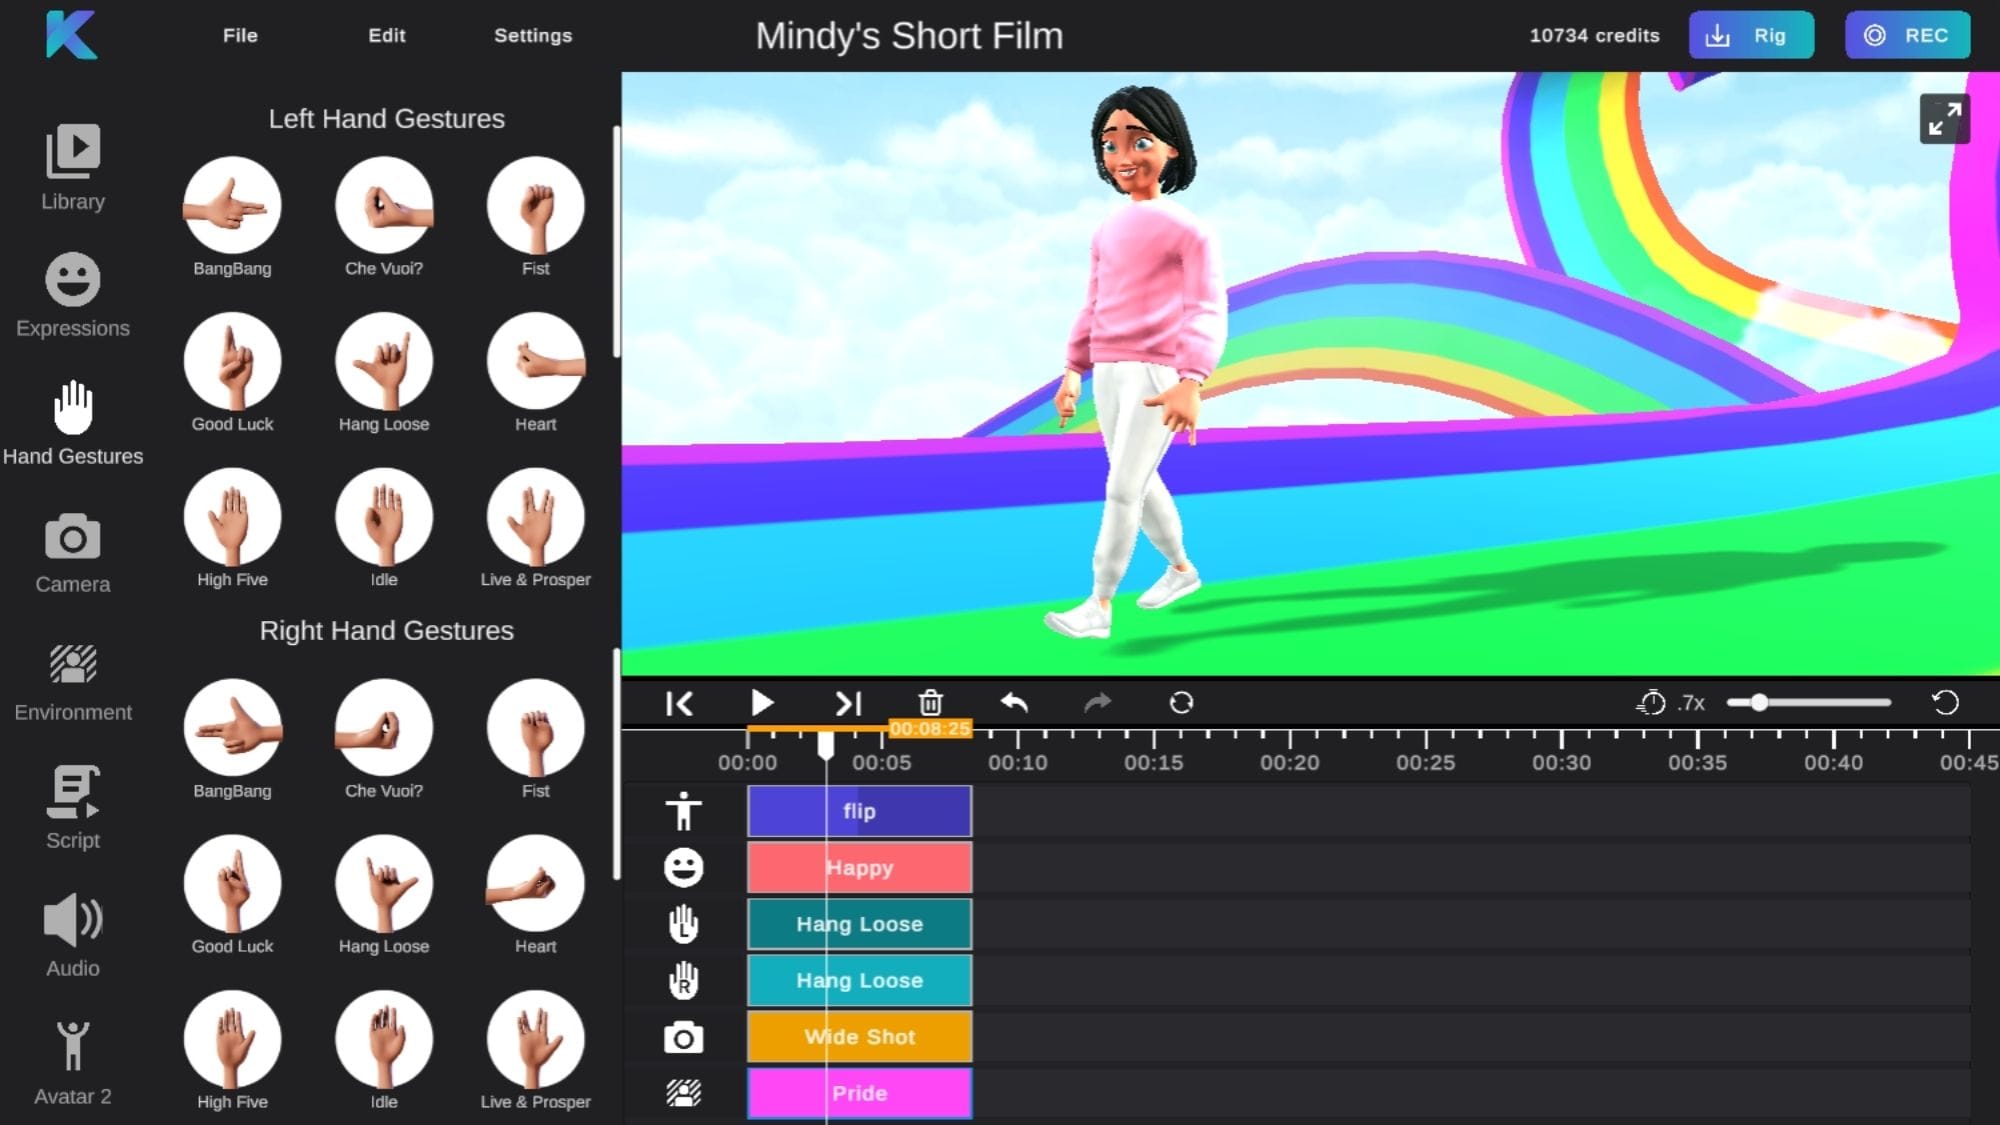
Task: Click the undo arrow
Action: pyautogui.click(x=1014, y=703)
